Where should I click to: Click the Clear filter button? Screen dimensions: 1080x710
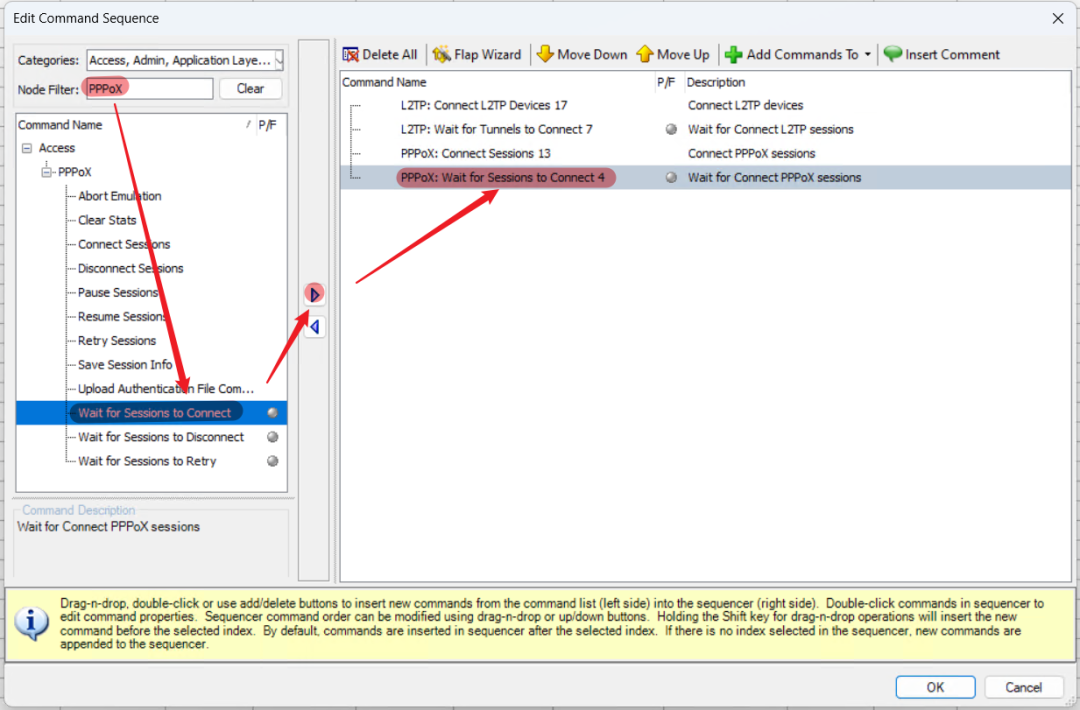(250, 89)
